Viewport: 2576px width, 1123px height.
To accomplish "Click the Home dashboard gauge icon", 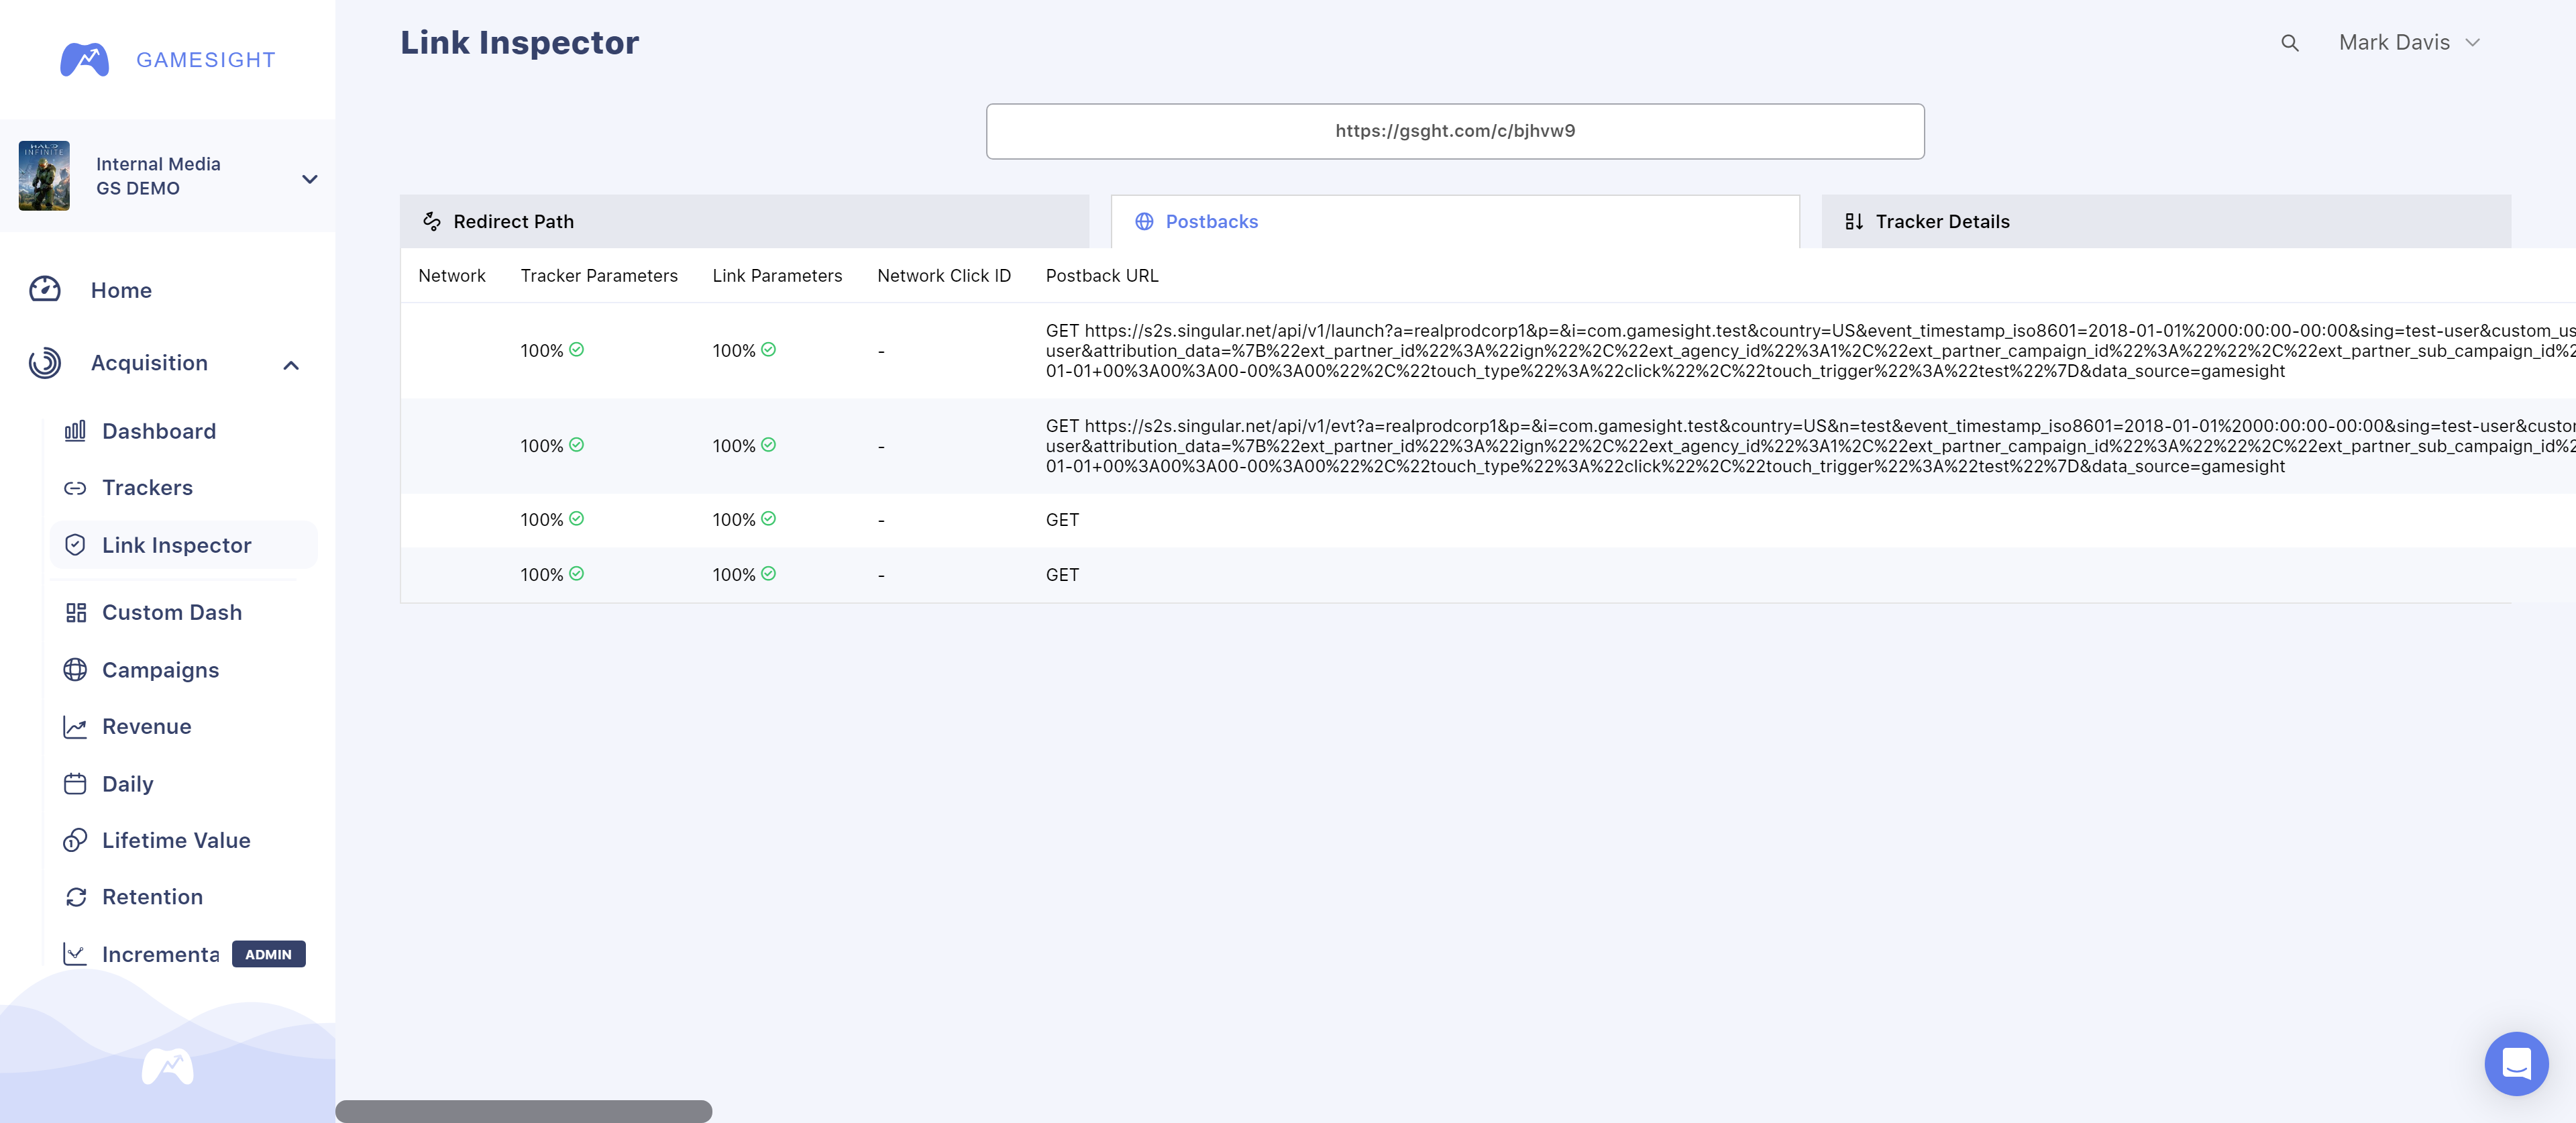I will coord(45,290).
